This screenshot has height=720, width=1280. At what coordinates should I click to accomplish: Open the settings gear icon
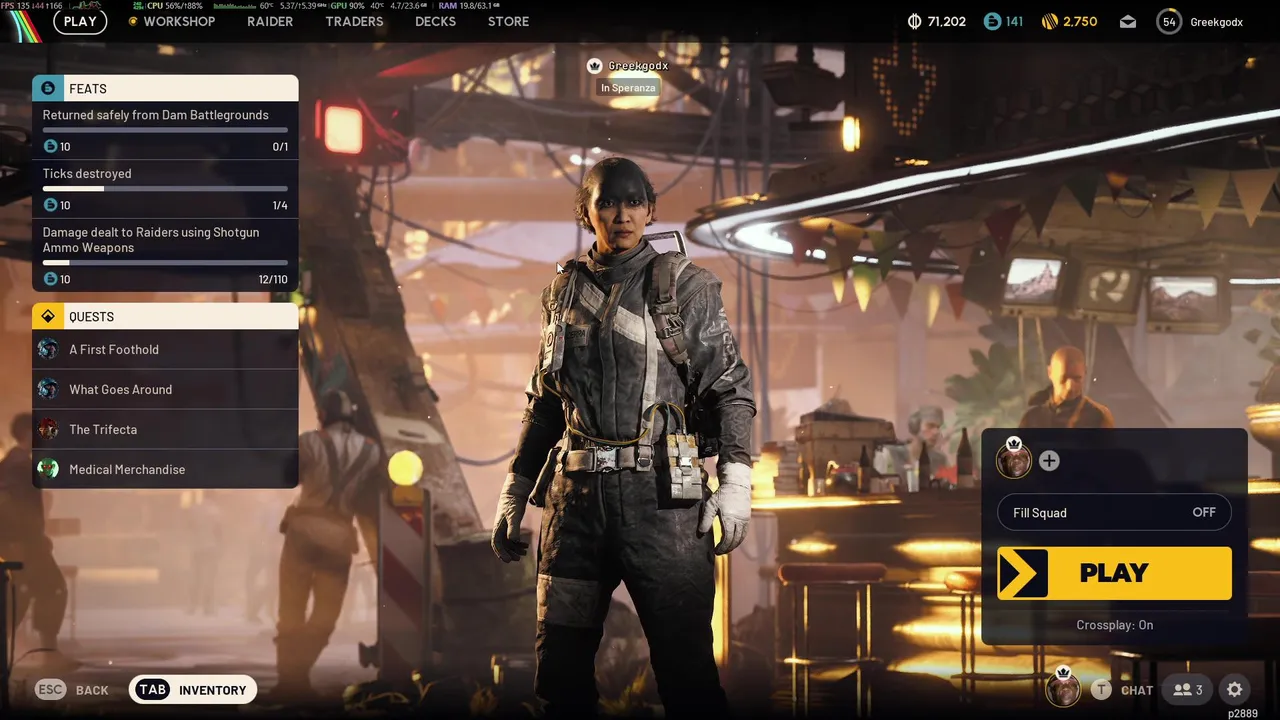coord(1235,690)
